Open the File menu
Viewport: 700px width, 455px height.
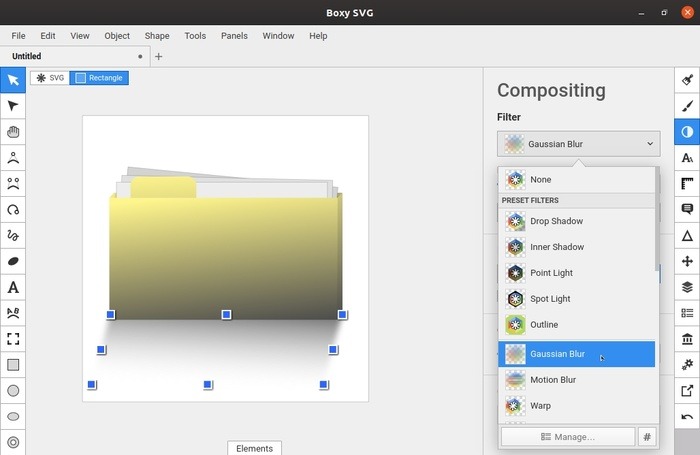(18, 36)
